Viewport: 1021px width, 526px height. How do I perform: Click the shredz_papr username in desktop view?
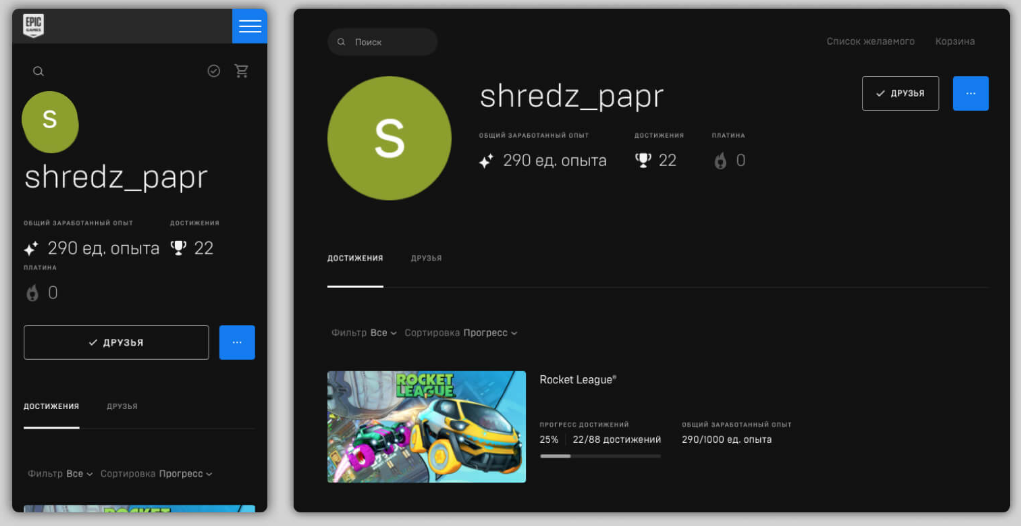pos(572,96)
